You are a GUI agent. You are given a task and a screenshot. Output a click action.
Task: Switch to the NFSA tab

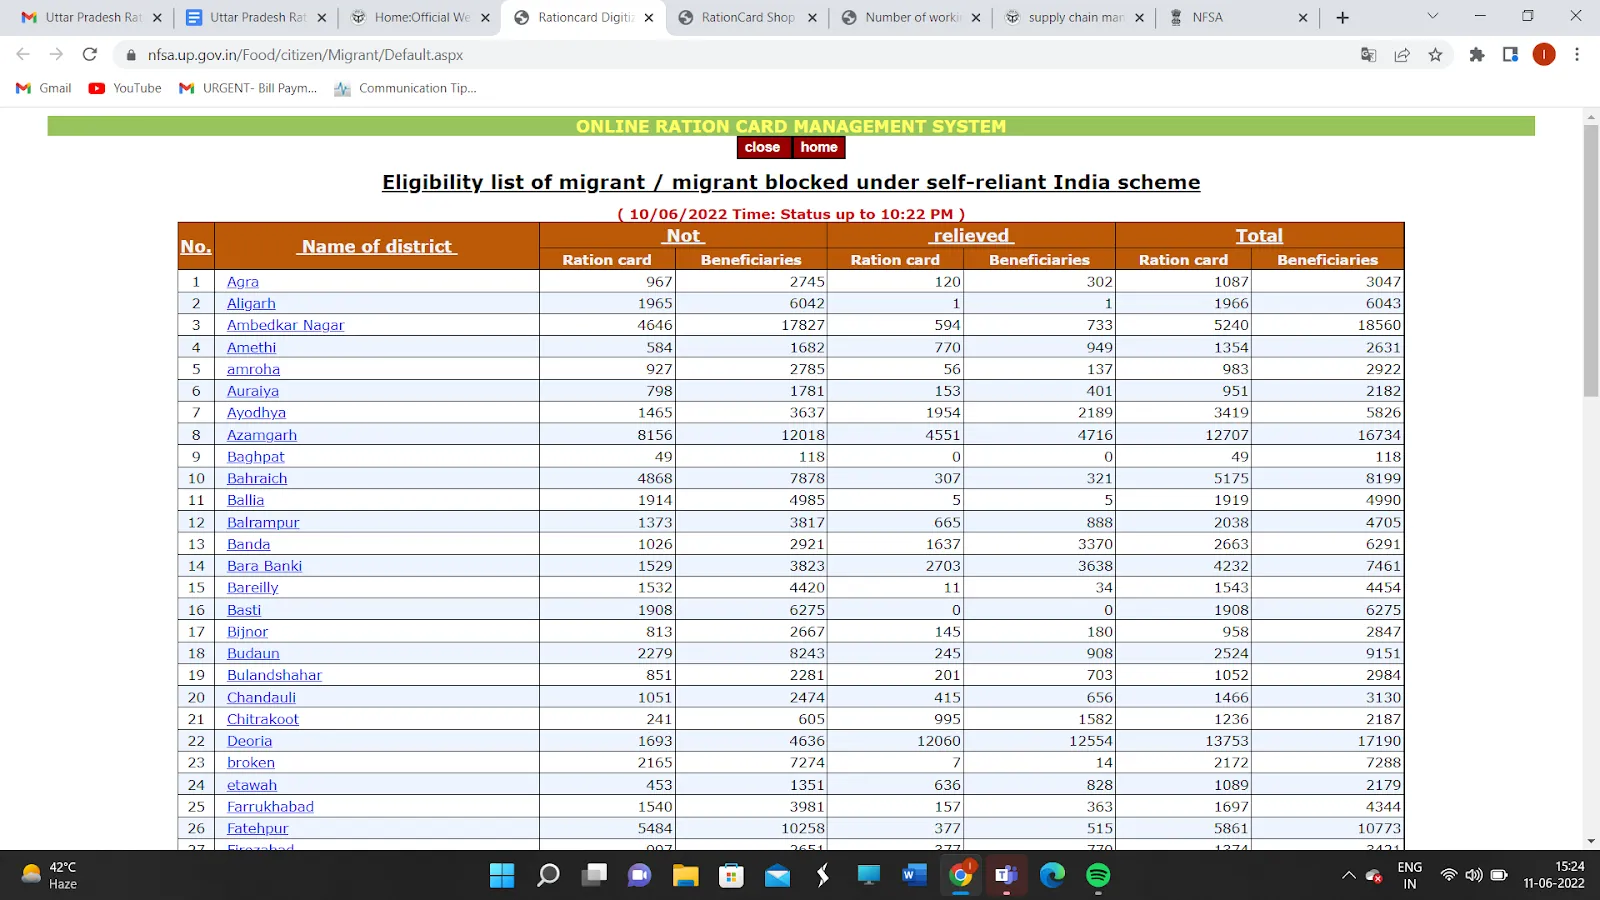pyautogui.click(x=1238, y=17)
